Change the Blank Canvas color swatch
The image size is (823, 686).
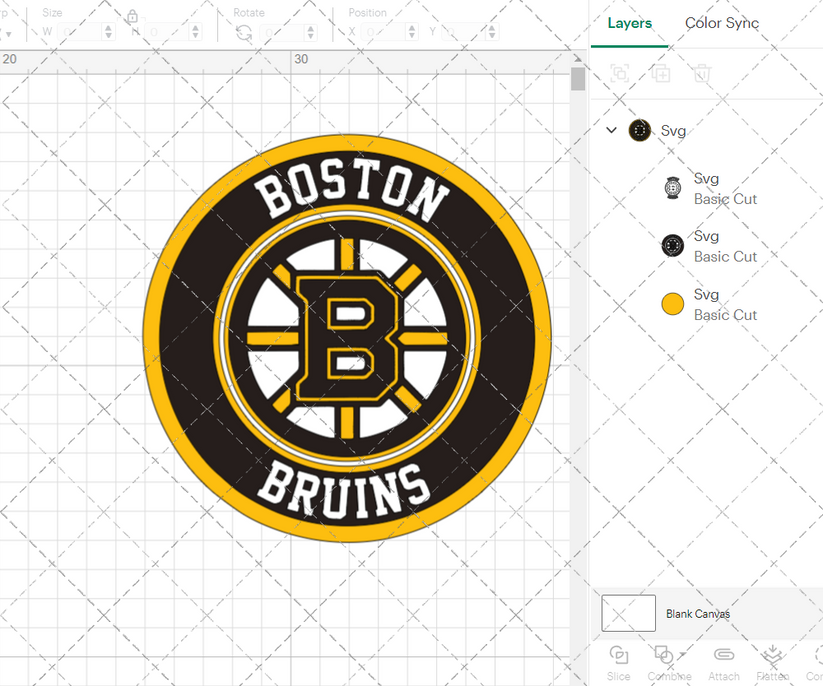coord(628,613)
